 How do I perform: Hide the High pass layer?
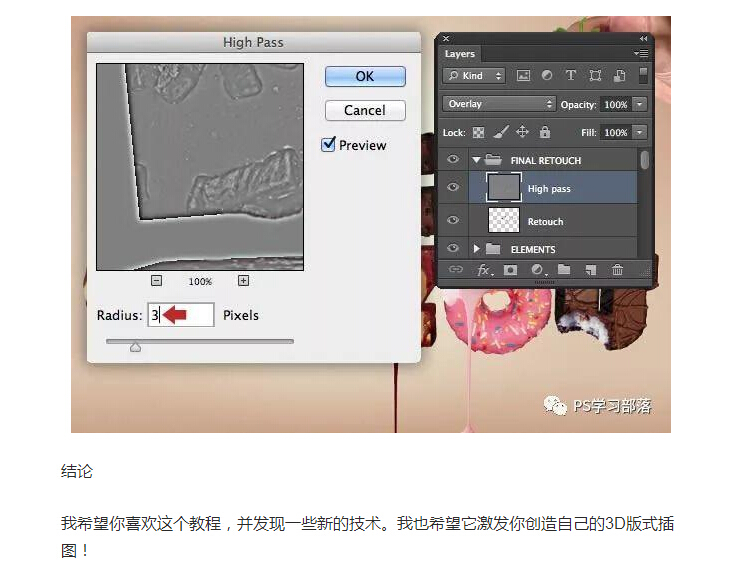click(x=453, y=187)
